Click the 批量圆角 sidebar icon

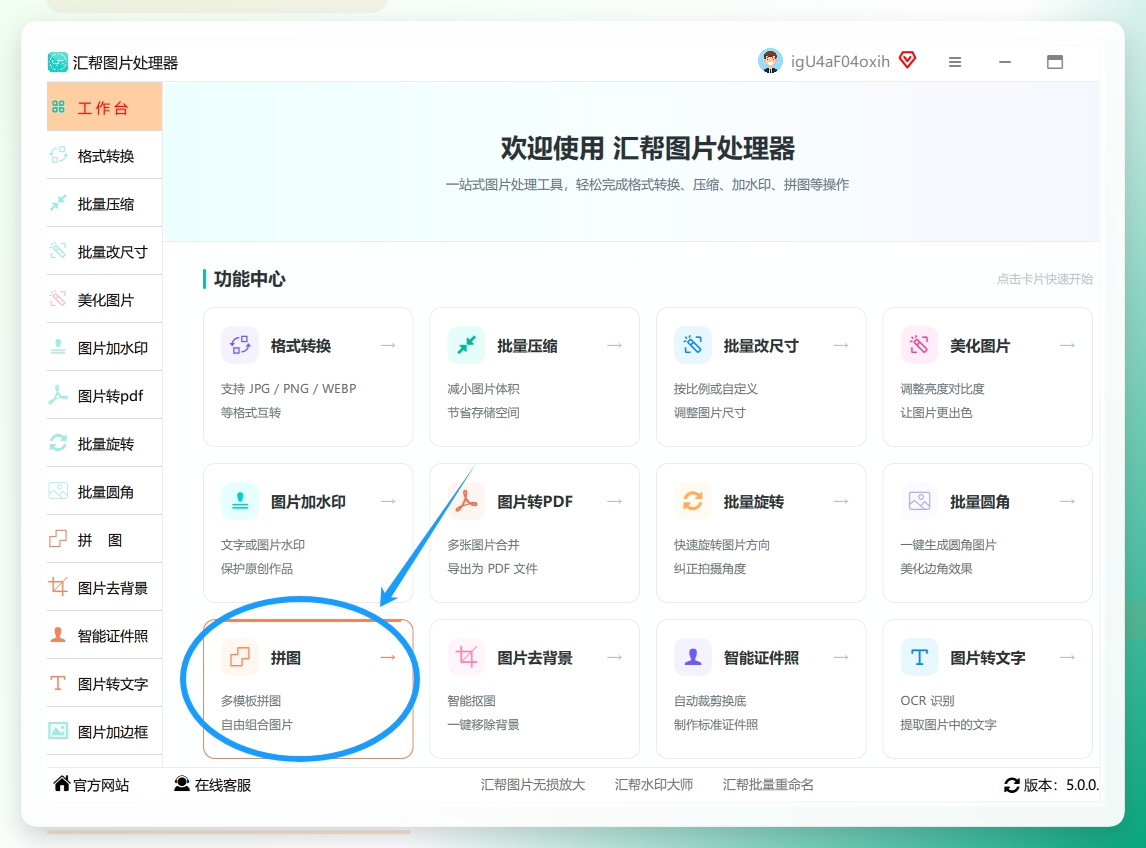coord(58,491)
